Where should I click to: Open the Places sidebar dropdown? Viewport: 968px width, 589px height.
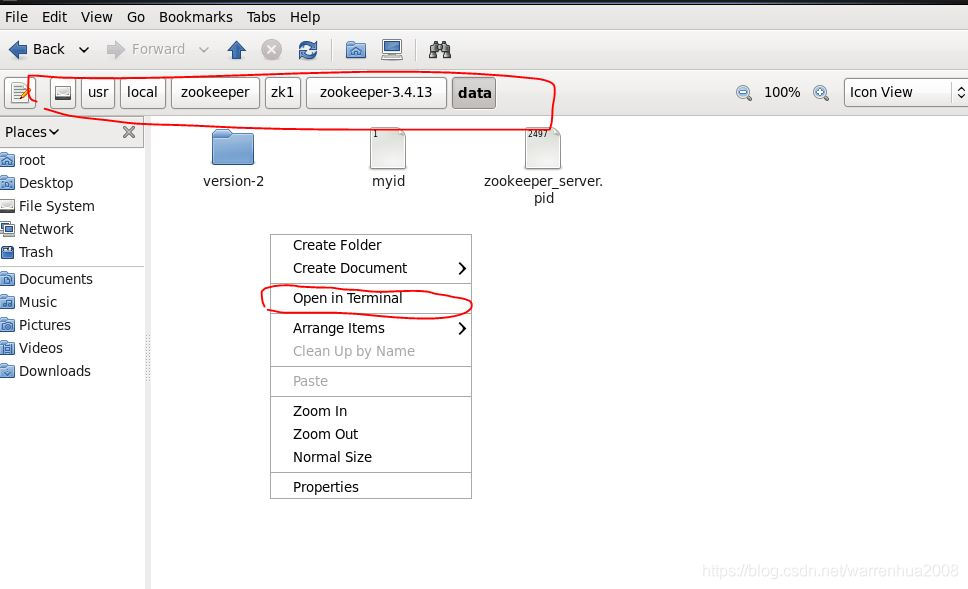pyautogui.click(x=32, y=132)
